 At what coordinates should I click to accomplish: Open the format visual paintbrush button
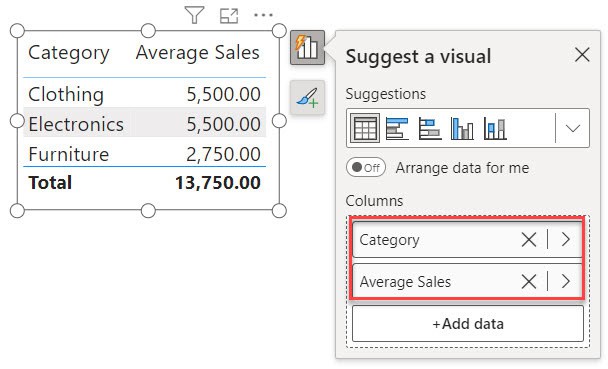pyautogui.click(x=307, y=97)
